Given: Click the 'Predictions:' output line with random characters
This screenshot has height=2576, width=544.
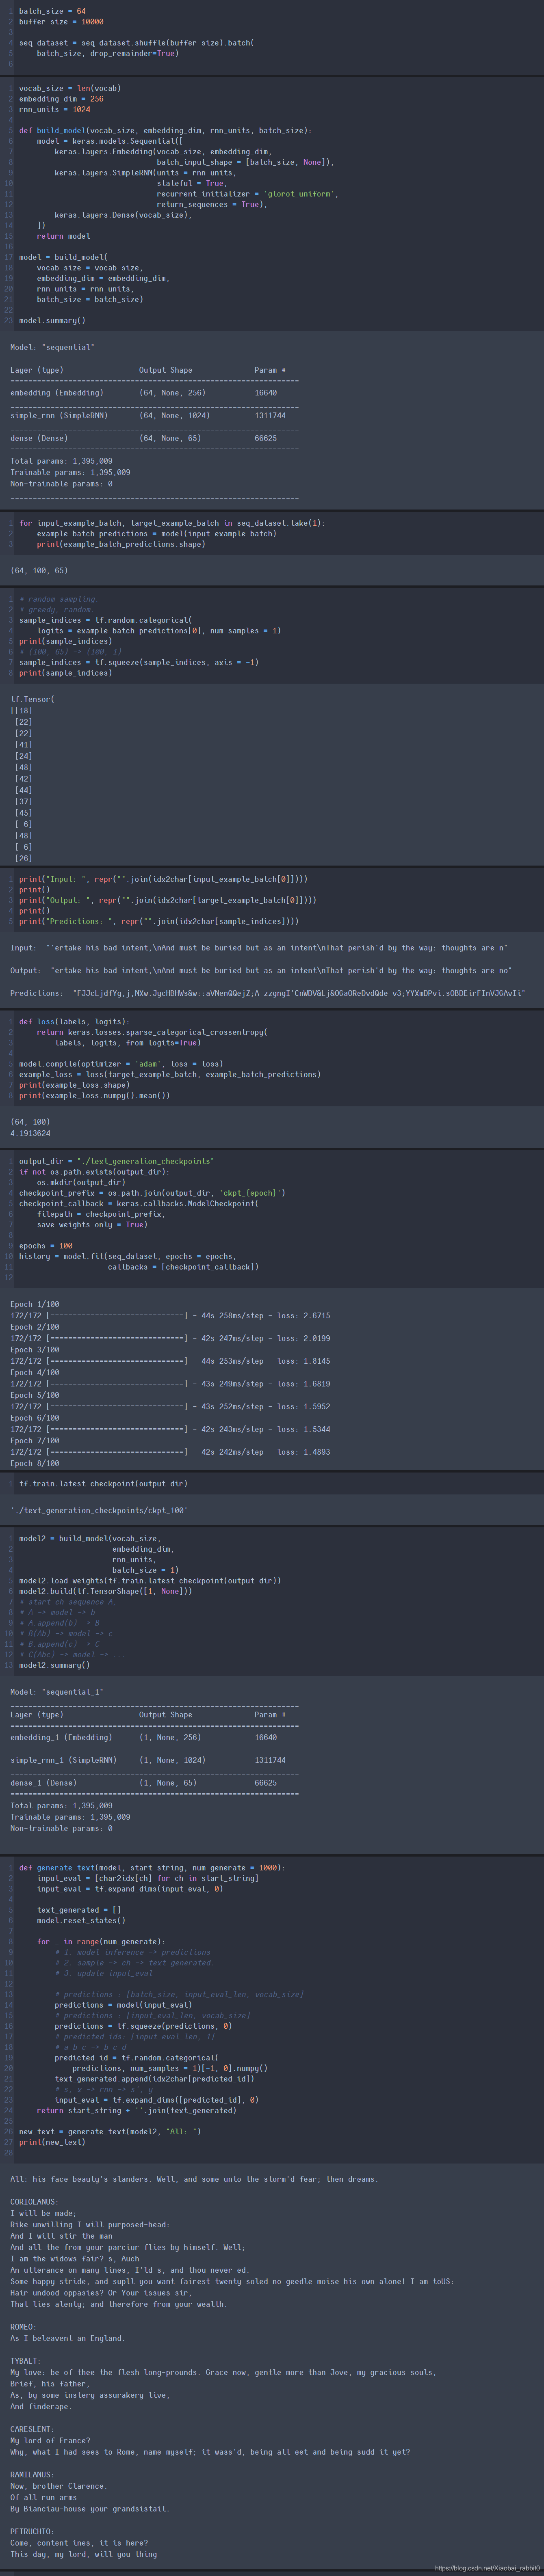Looking at the screenshot, I should [268, 993].
